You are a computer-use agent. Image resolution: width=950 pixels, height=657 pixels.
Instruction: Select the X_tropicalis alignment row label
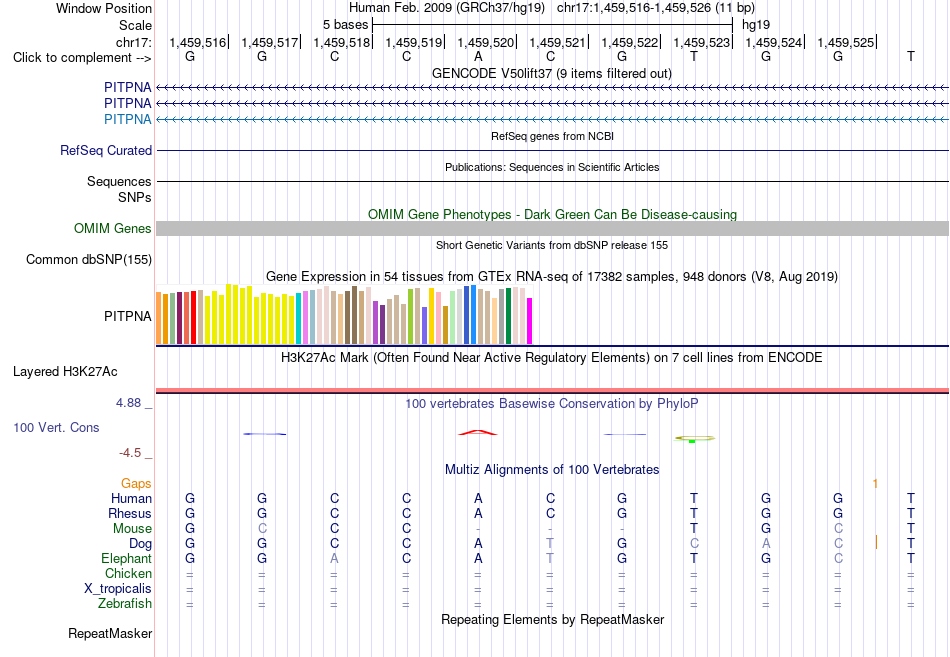point(118,589)
